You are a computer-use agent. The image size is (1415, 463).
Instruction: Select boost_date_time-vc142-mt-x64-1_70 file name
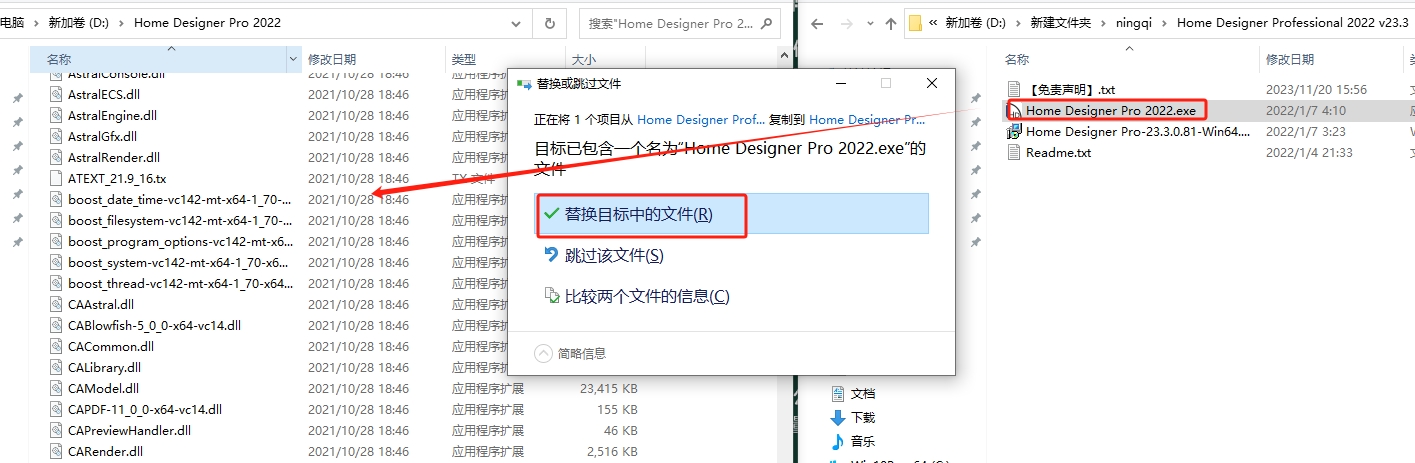[180, 200]
